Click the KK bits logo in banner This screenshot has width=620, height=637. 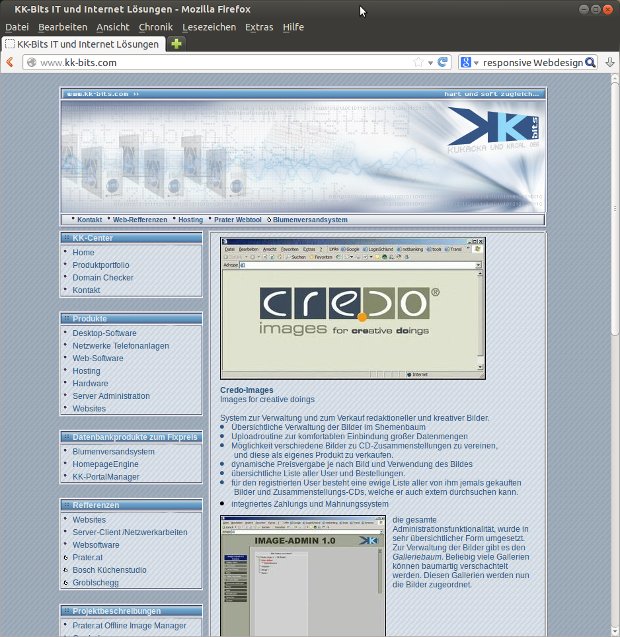click(493, 128)
